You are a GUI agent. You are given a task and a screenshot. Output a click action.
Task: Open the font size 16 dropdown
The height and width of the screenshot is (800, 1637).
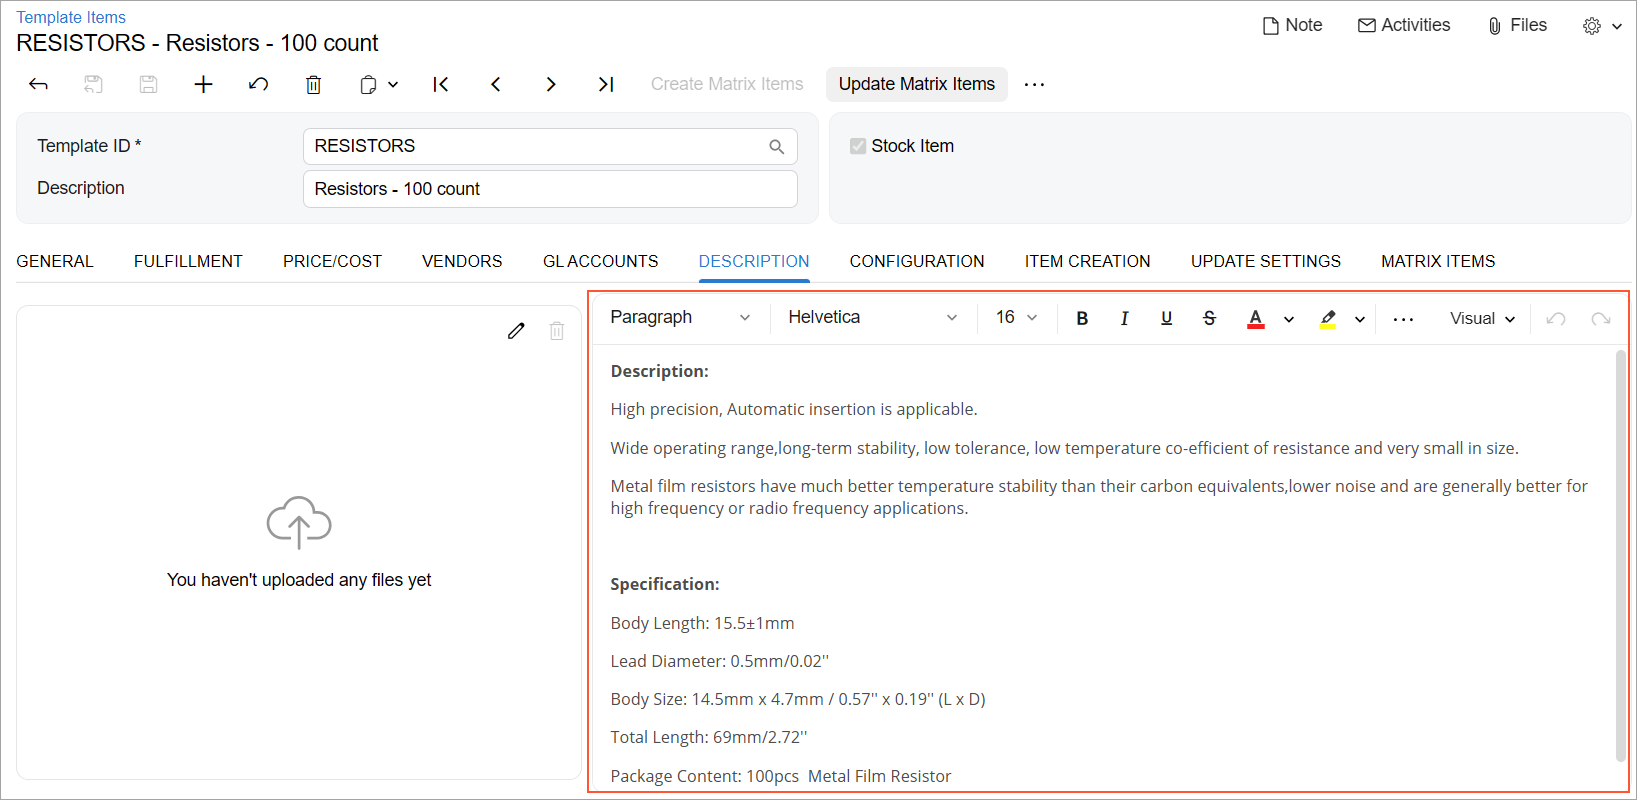point(1016,318)
